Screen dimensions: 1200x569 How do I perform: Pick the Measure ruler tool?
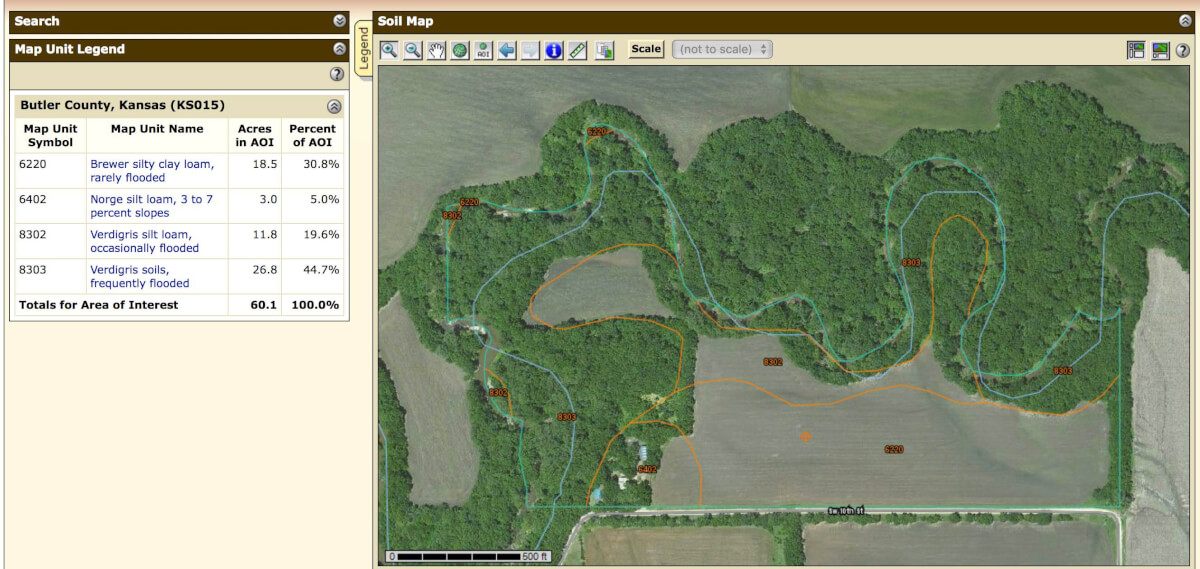tap(578, 50)
